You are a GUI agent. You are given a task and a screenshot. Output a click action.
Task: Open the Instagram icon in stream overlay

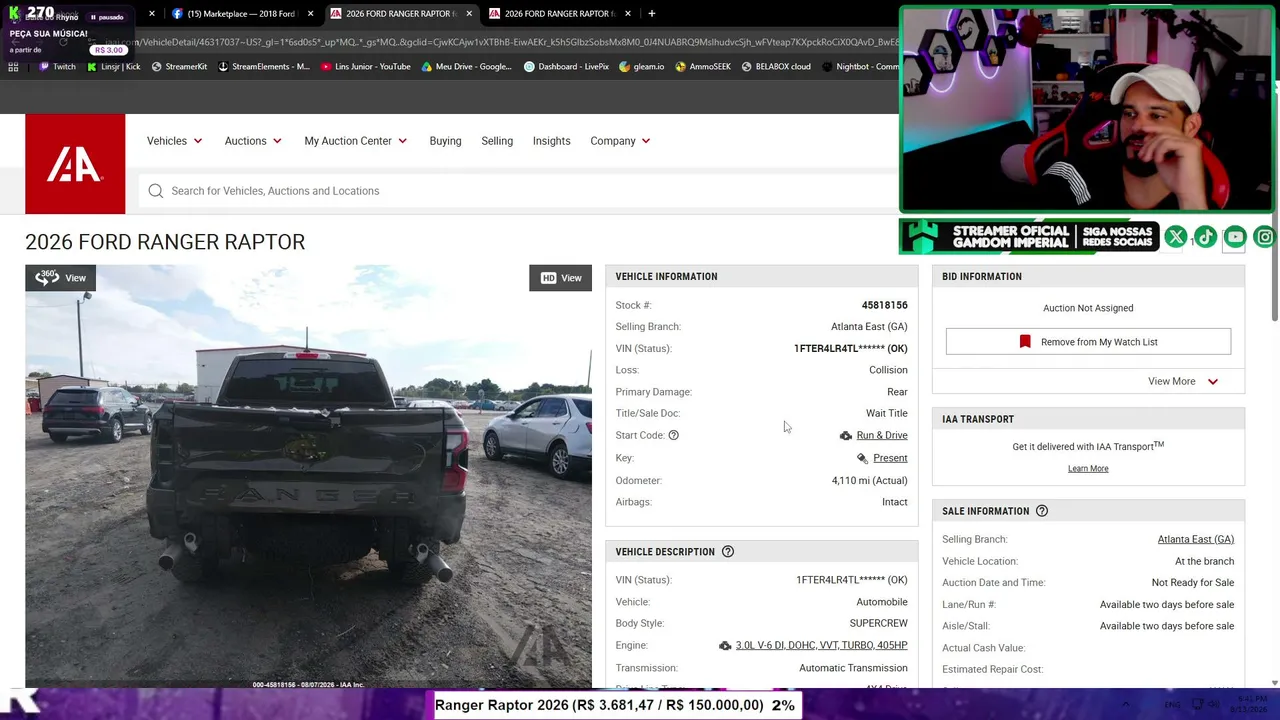(1265, 237)
